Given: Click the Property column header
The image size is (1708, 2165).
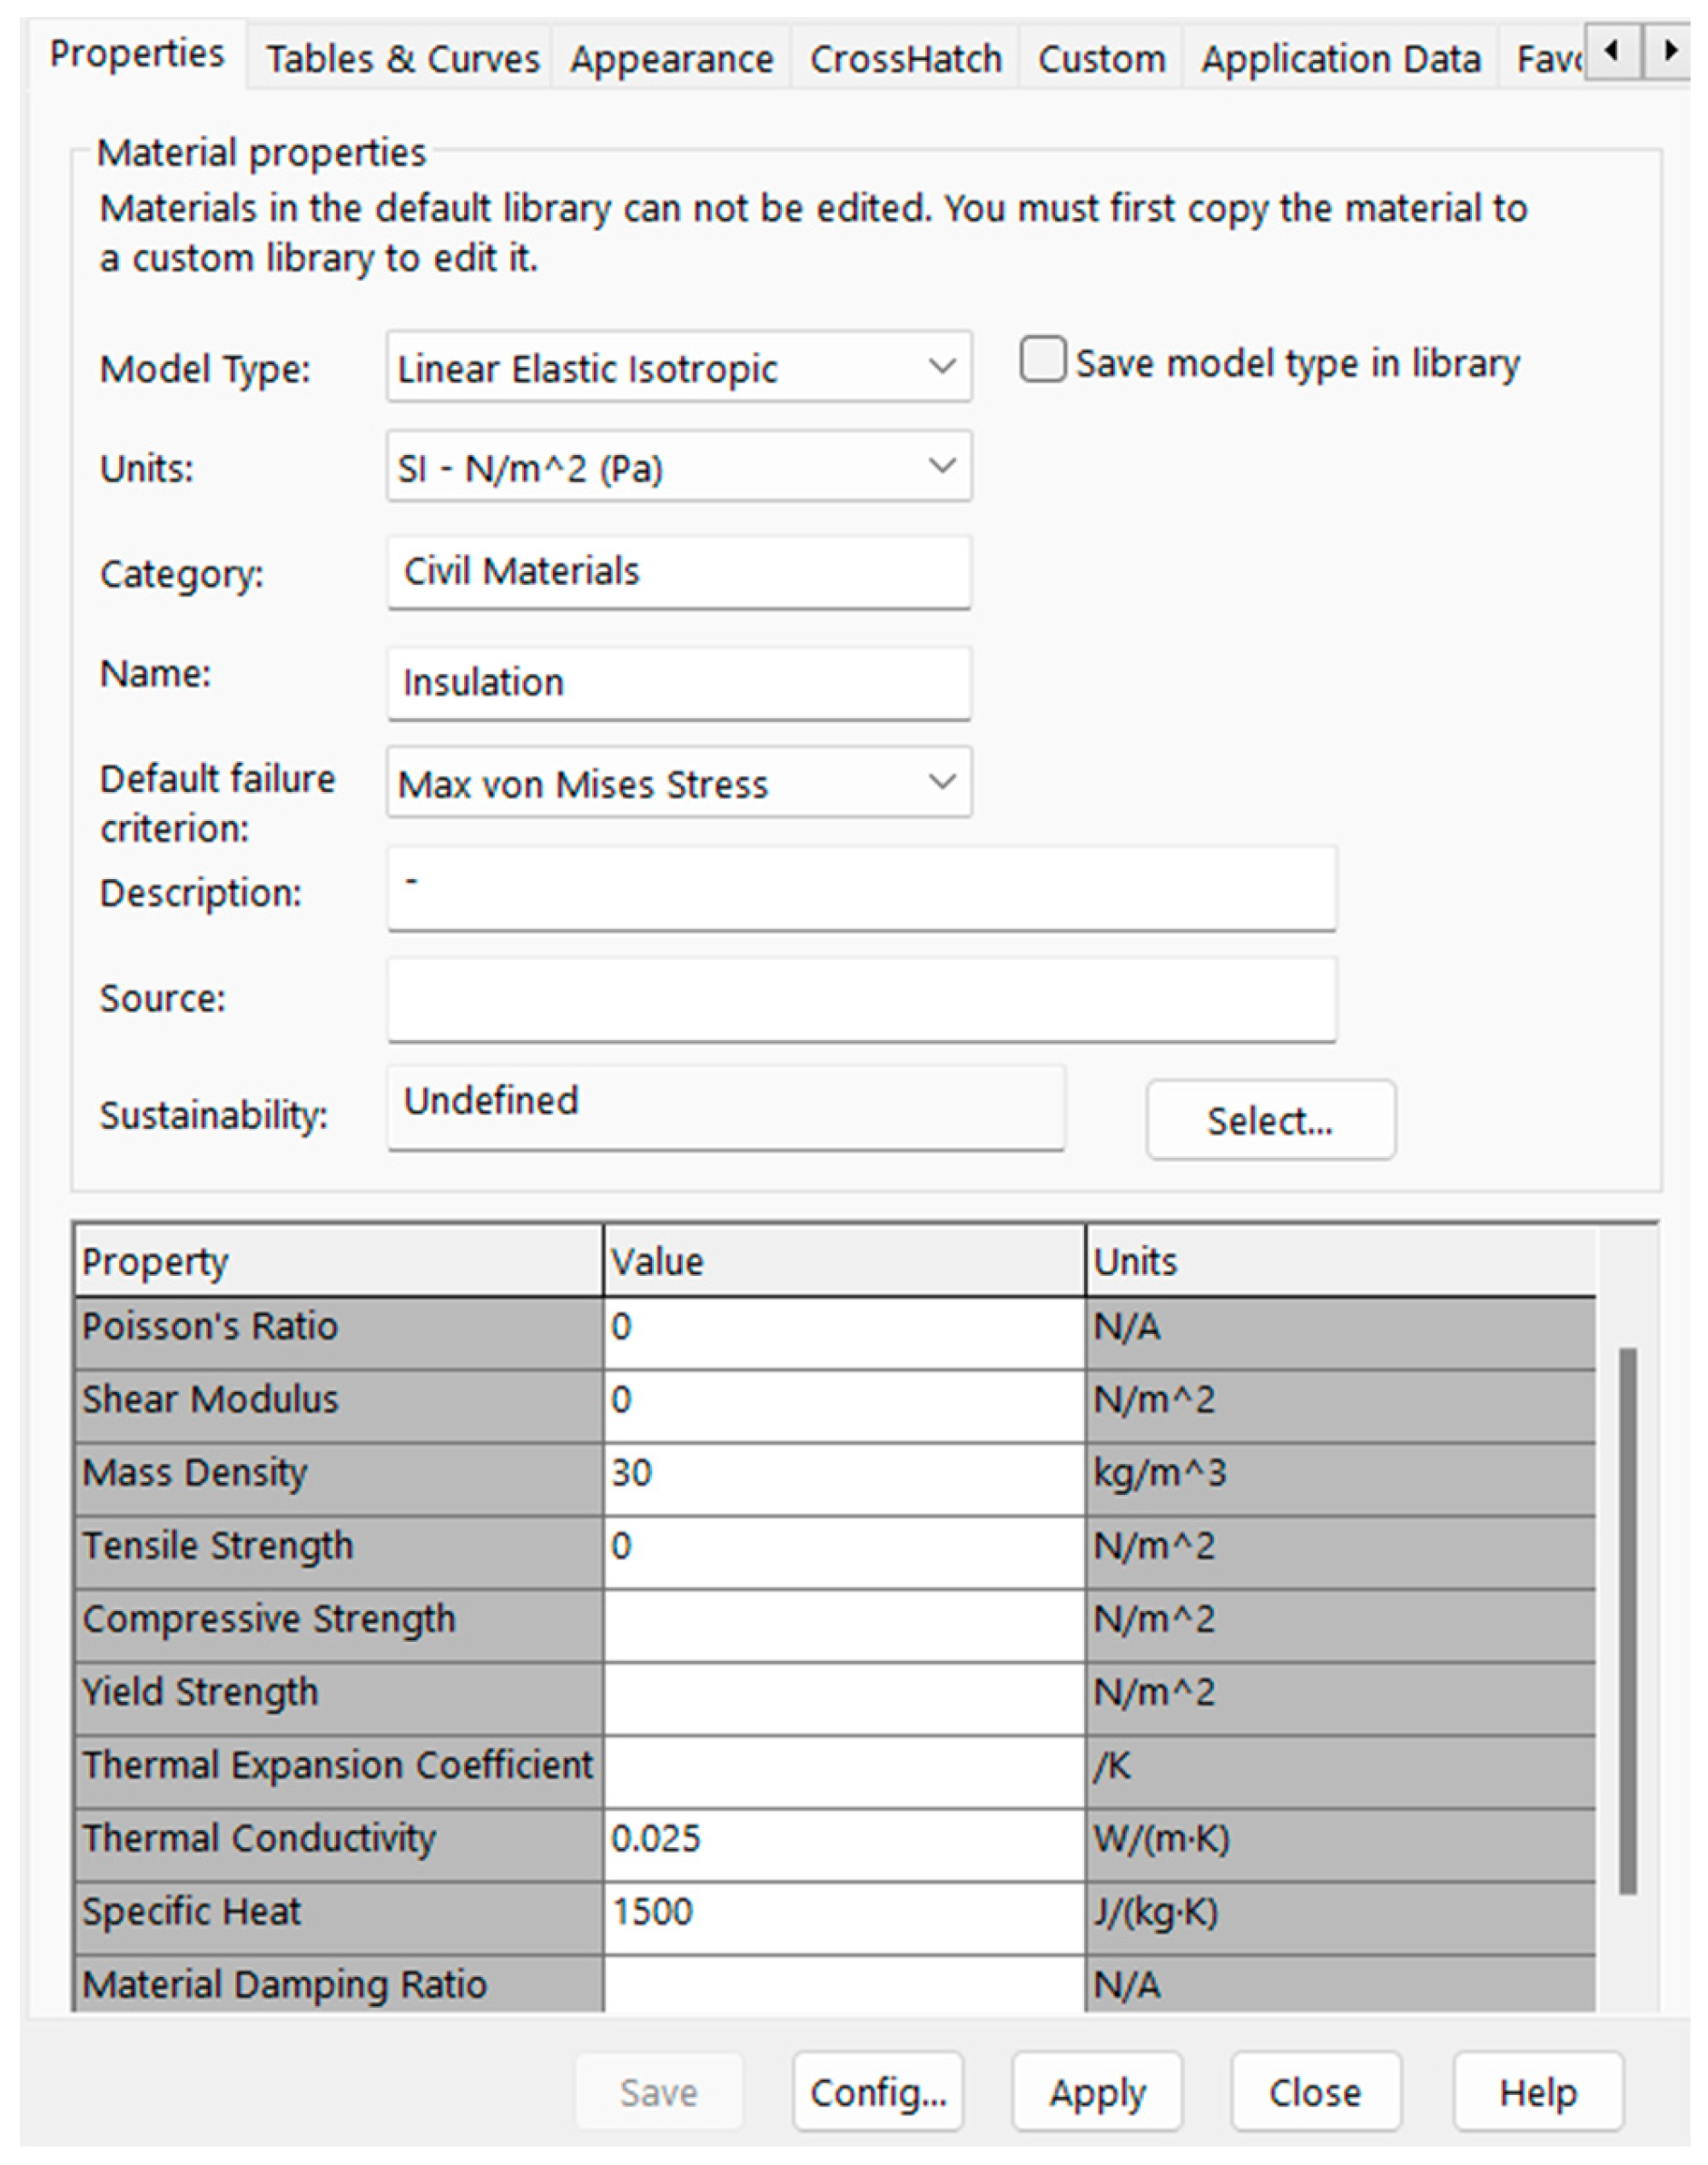Looking at the screenshot, I should pyautogui.click(x=338, y=1261).
